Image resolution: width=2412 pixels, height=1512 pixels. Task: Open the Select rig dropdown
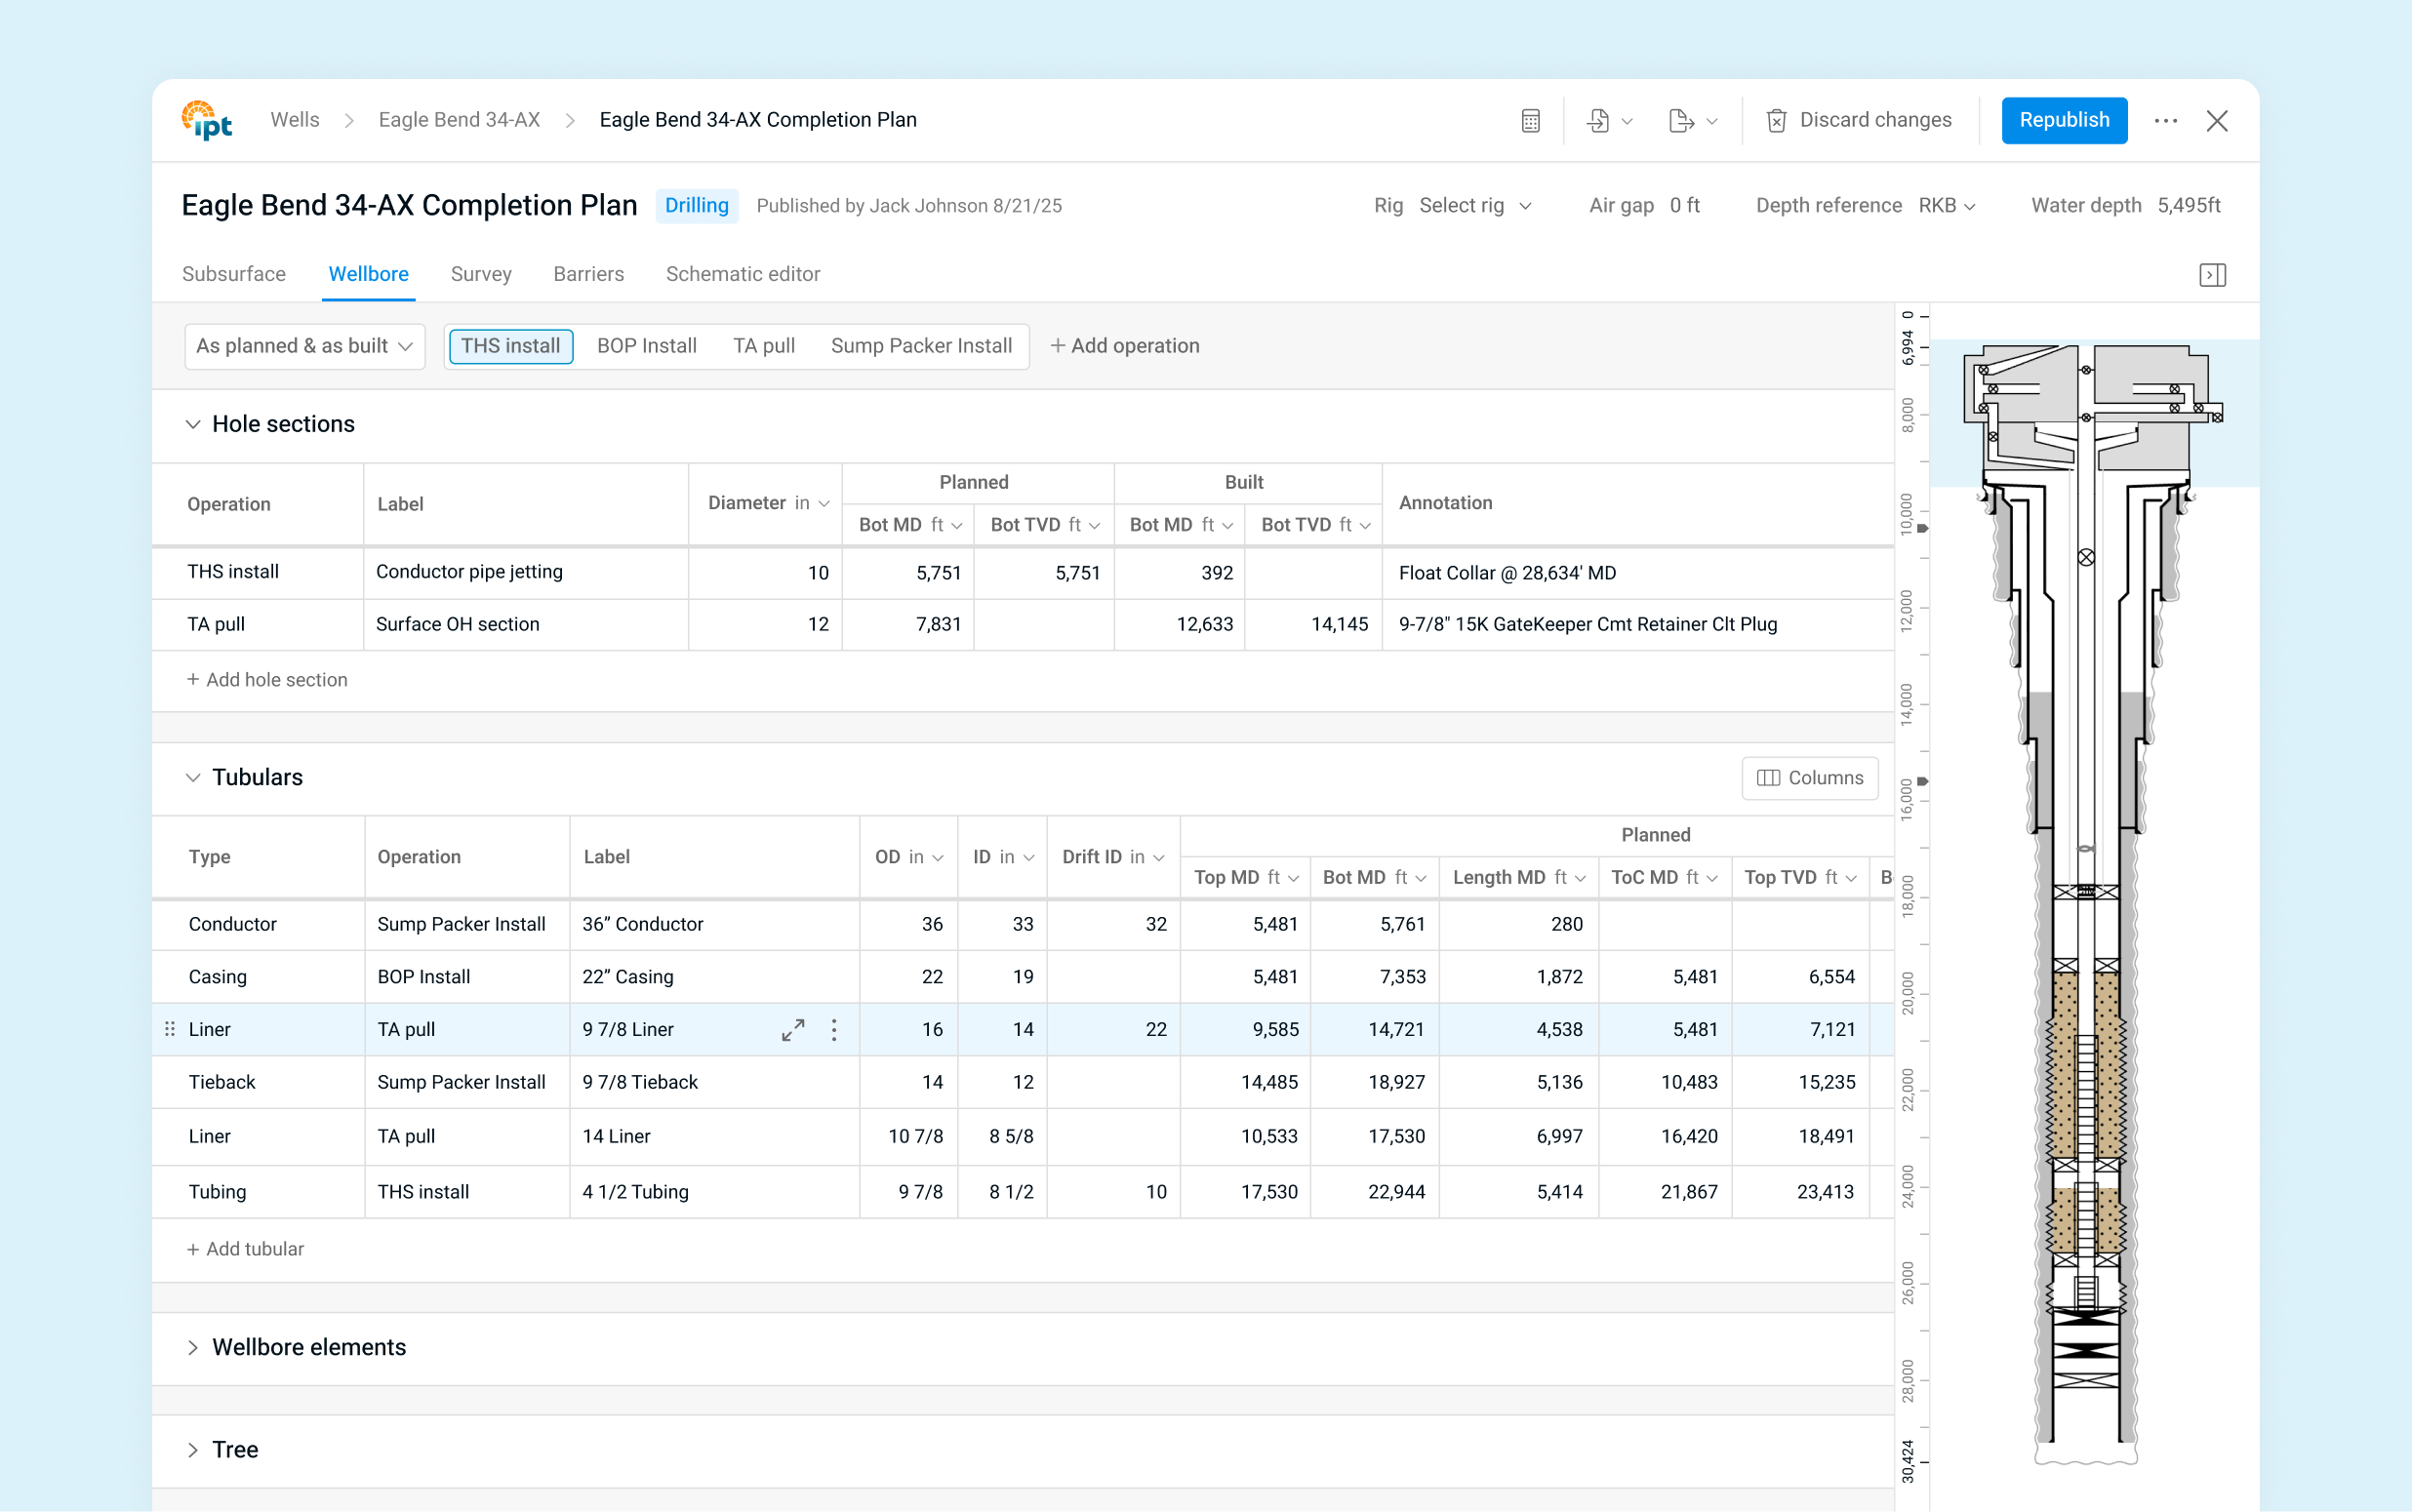coord(1474,206)
